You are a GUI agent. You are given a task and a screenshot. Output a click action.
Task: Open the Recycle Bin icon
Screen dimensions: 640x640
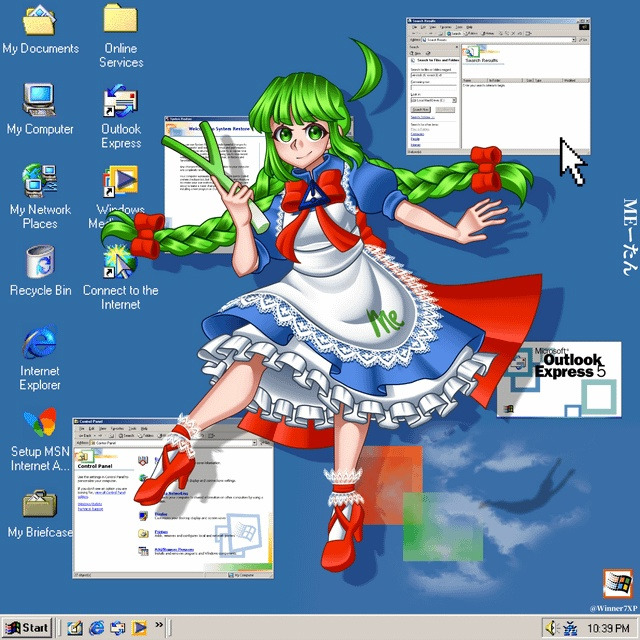[x=40, y=262]
